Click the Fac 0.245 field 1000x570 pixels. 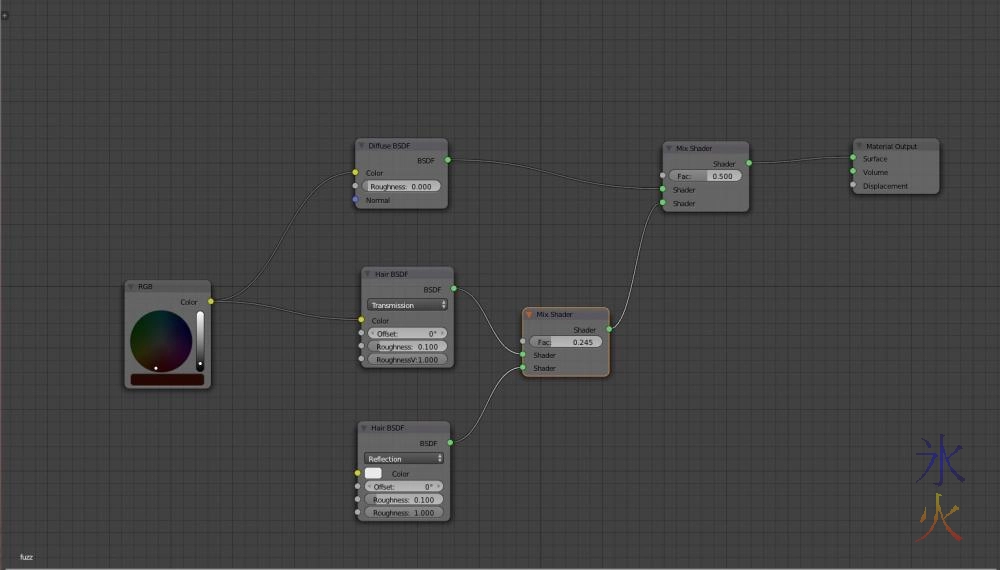coord(565,342)
